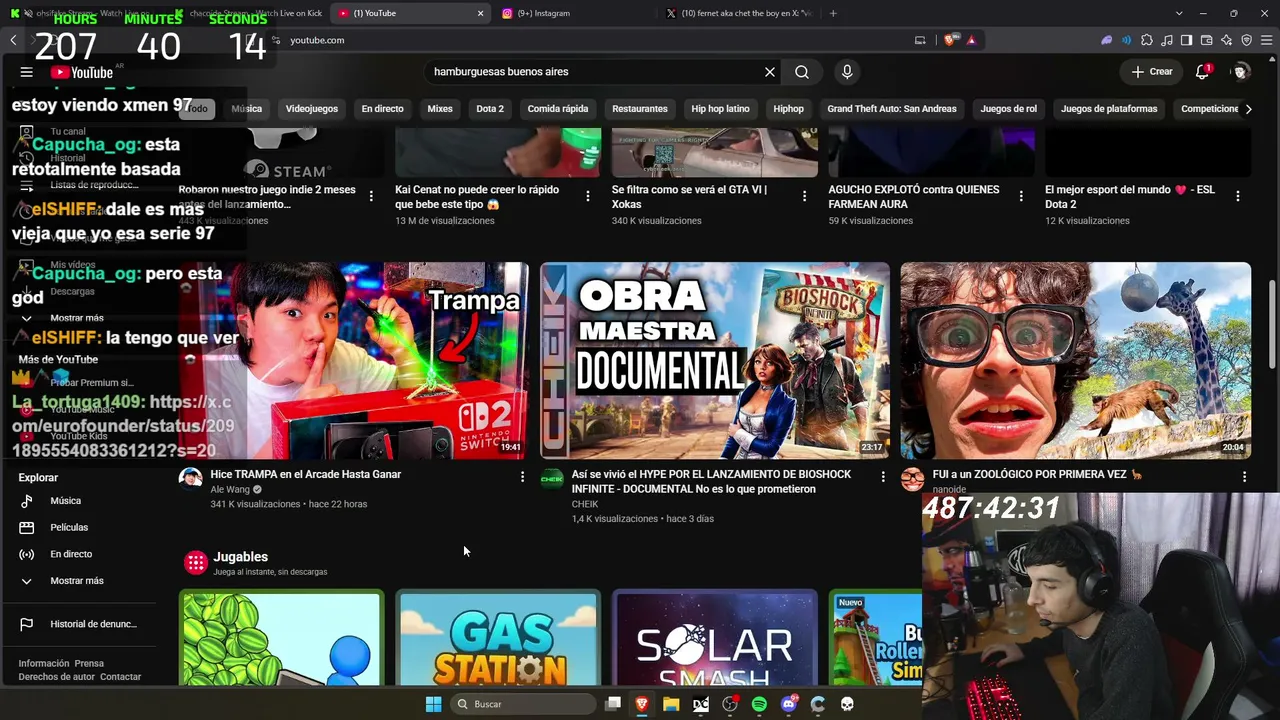Open title FUI a un ZOOLÓGICO POR PRIMERA VEZ

pyautogui.click(x=1037, y=474)
